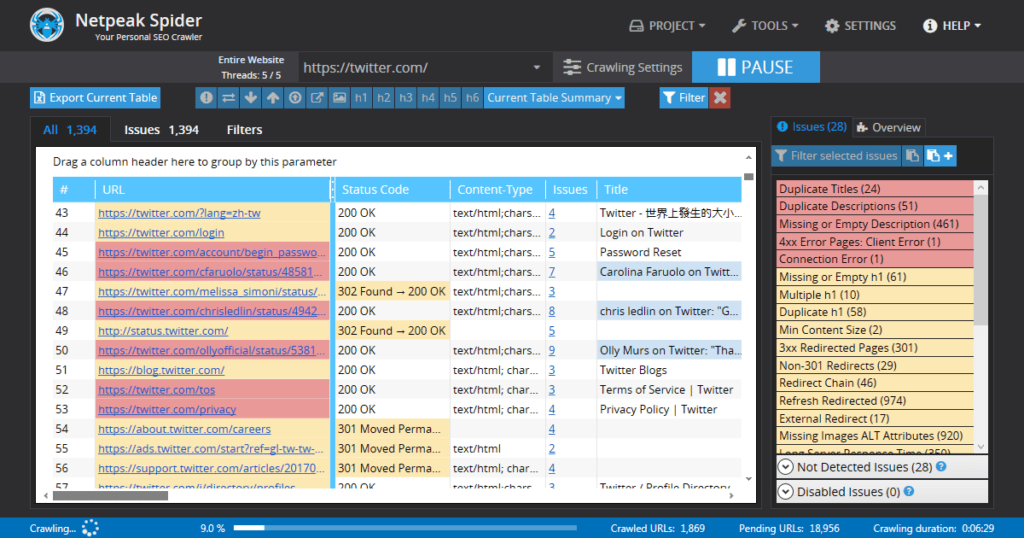This screenshot has width=1024, height=538.
Task: Open the PROJECT menu
Action: (667, 25)
